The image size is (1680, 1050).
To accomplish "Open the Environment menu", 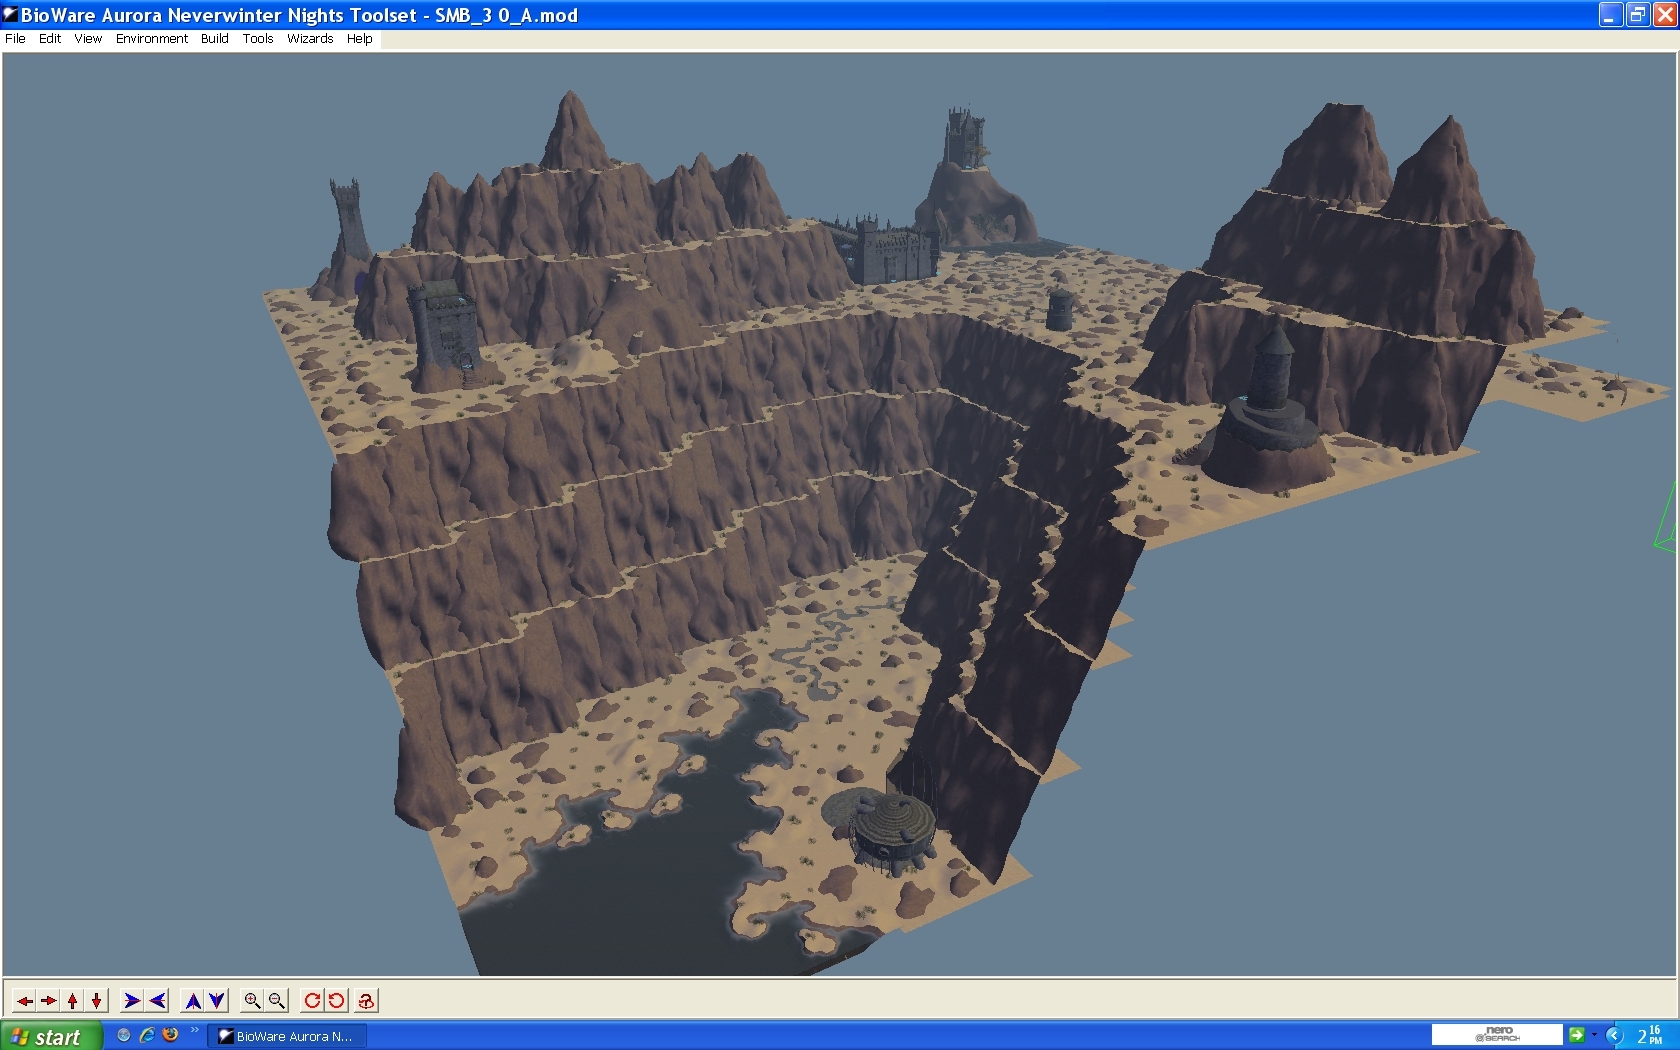I will coord(151,39).
